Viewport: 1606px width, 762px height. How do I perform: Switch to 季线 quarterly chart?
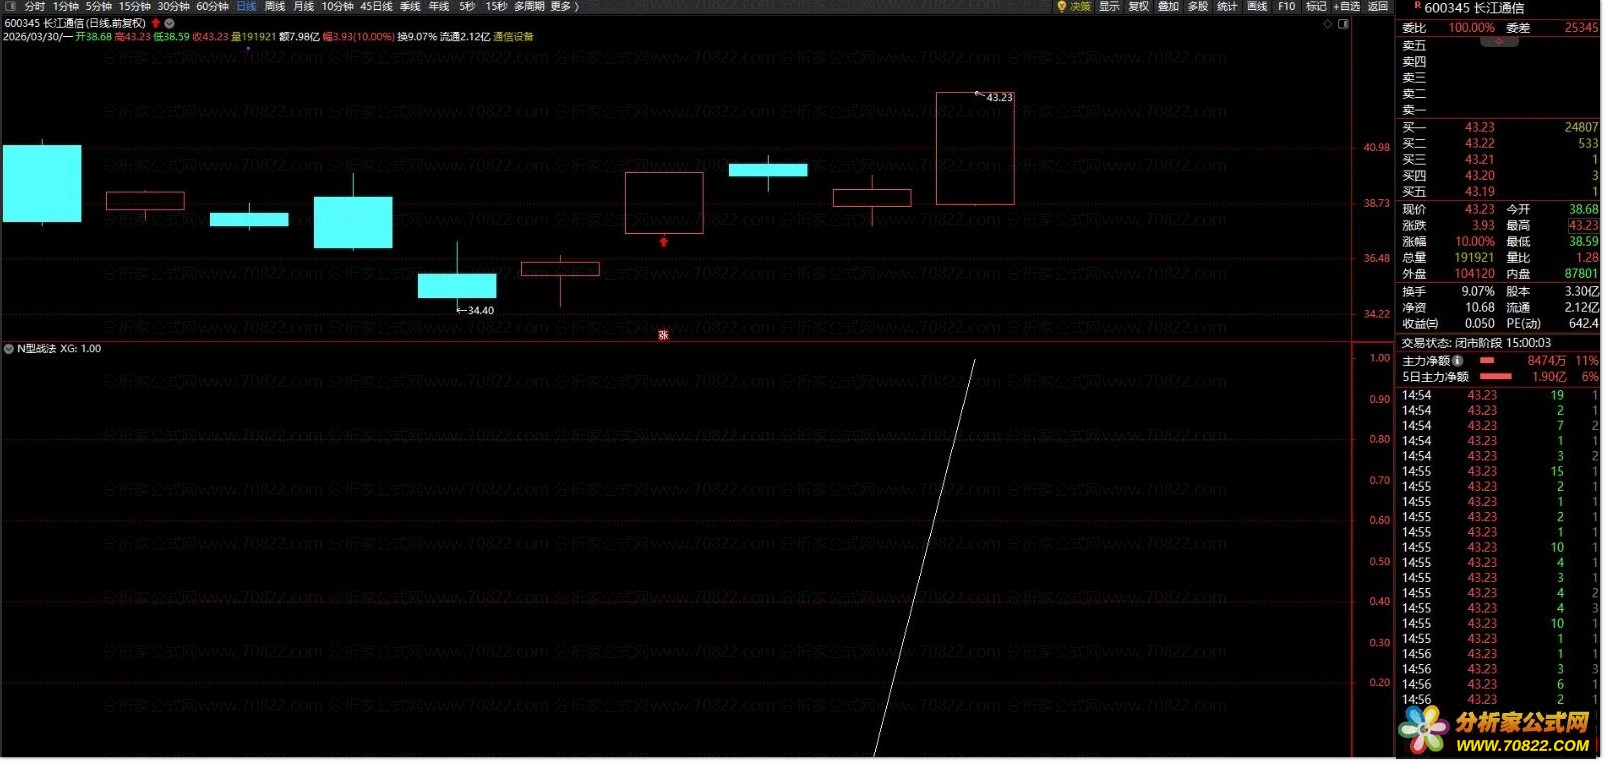click(410, 6)
